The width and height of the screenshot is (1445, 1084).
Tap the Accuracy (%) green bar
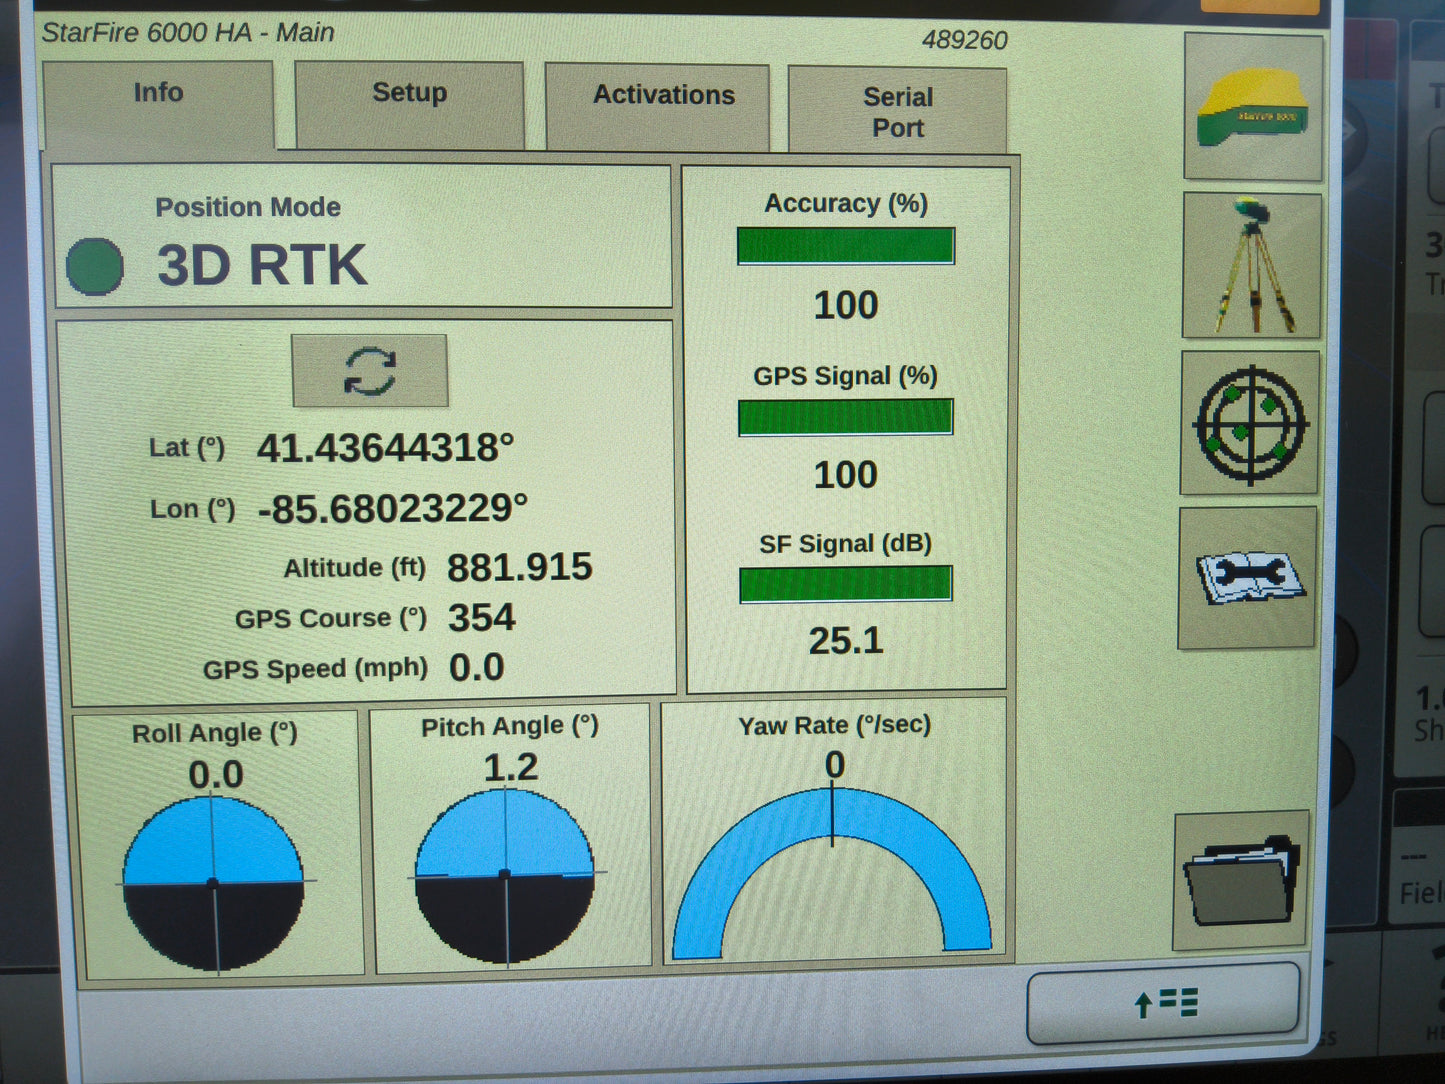click(x=846, y=246)
